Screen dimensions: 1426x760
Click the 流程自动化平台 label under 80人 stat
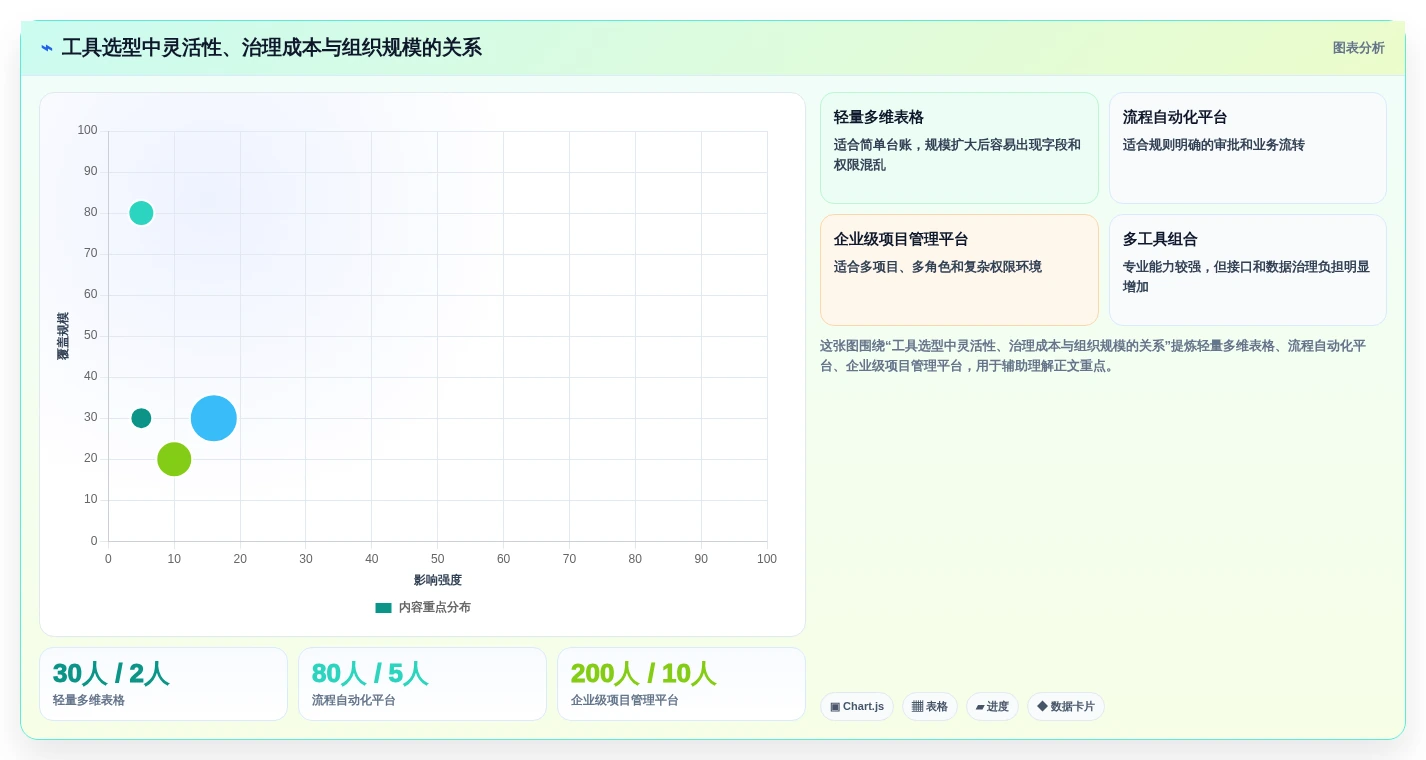click(x=354, y=701)
